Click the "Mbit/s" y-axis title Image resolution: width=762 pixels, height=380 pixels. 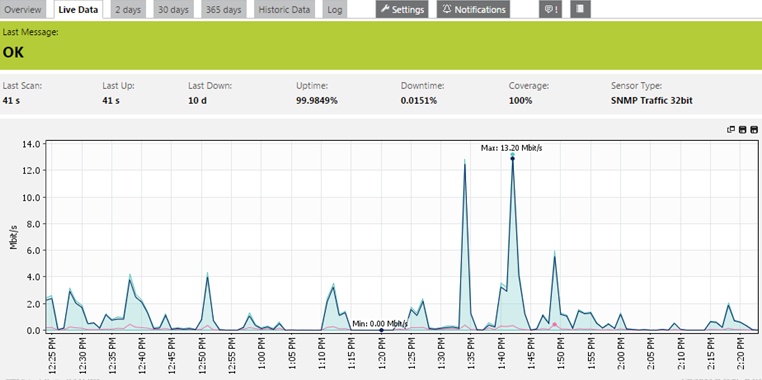tap(14, 237)
